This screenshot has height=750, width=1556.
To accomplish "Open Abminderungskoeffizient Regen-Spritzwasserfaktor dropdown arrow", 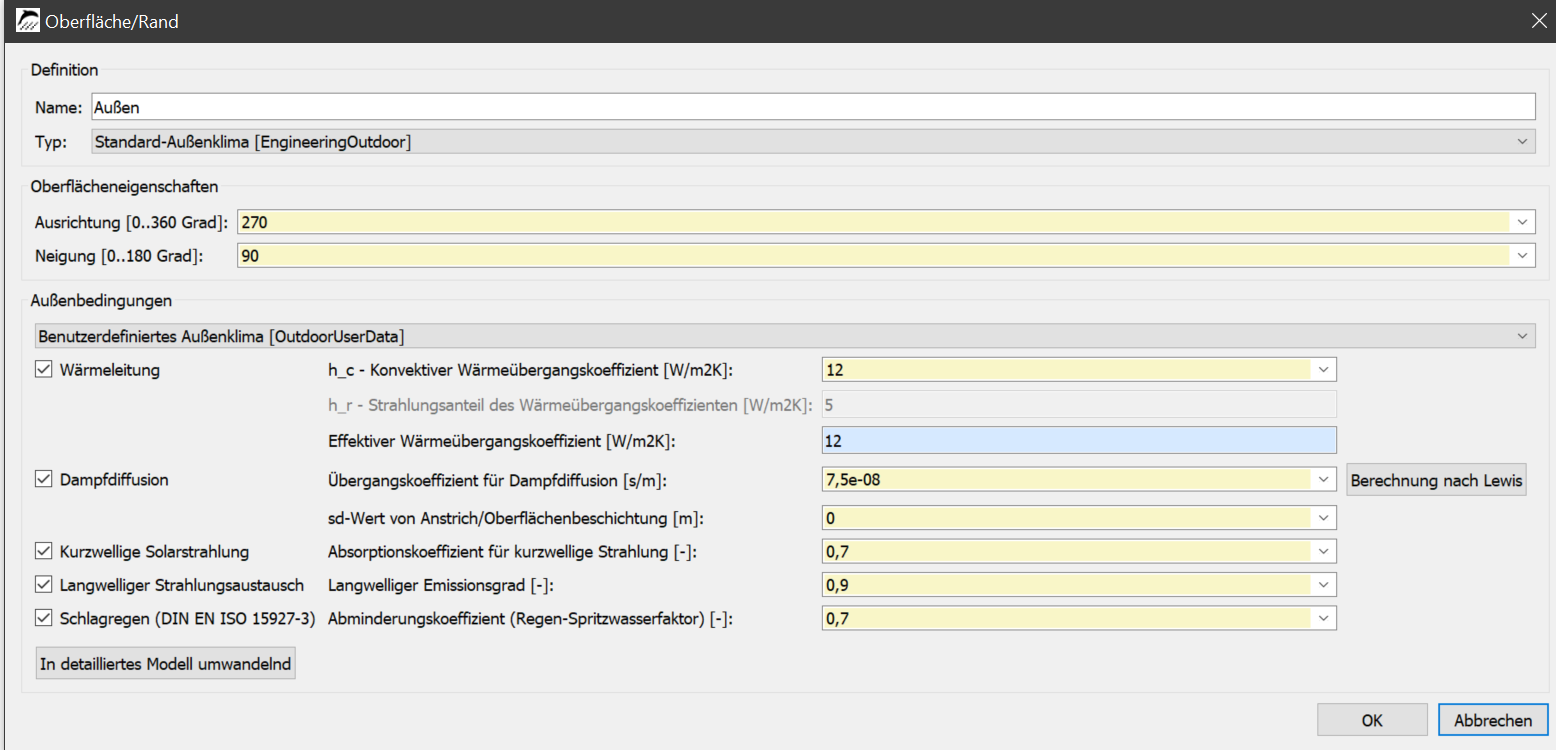I will [x=1324, y=619].
